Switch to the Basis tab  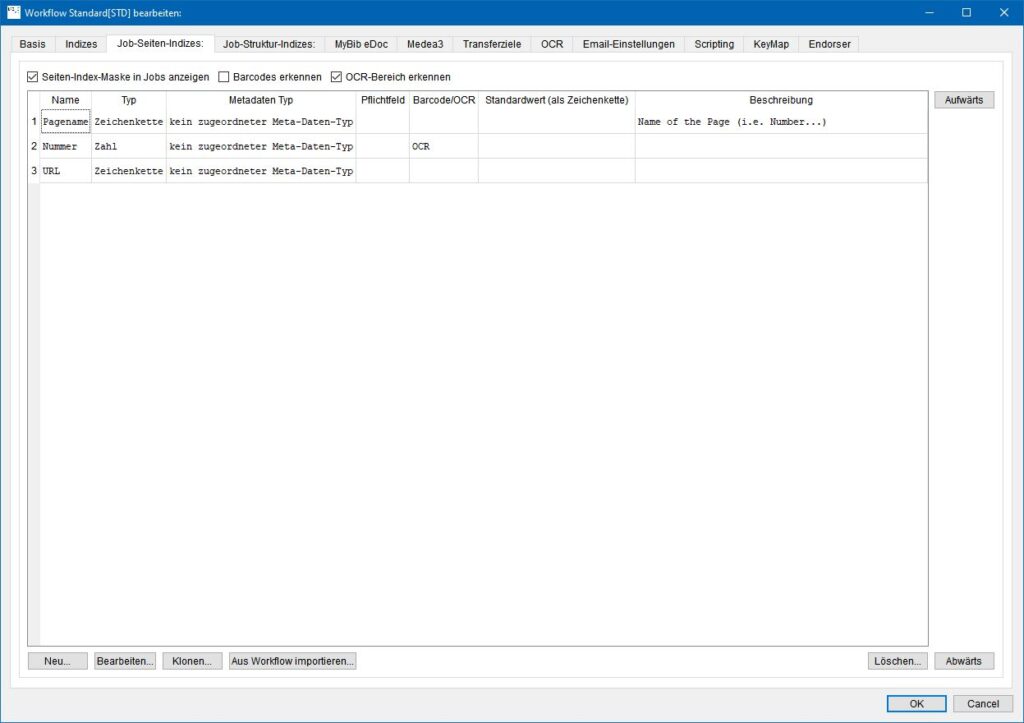coord(33,44)
